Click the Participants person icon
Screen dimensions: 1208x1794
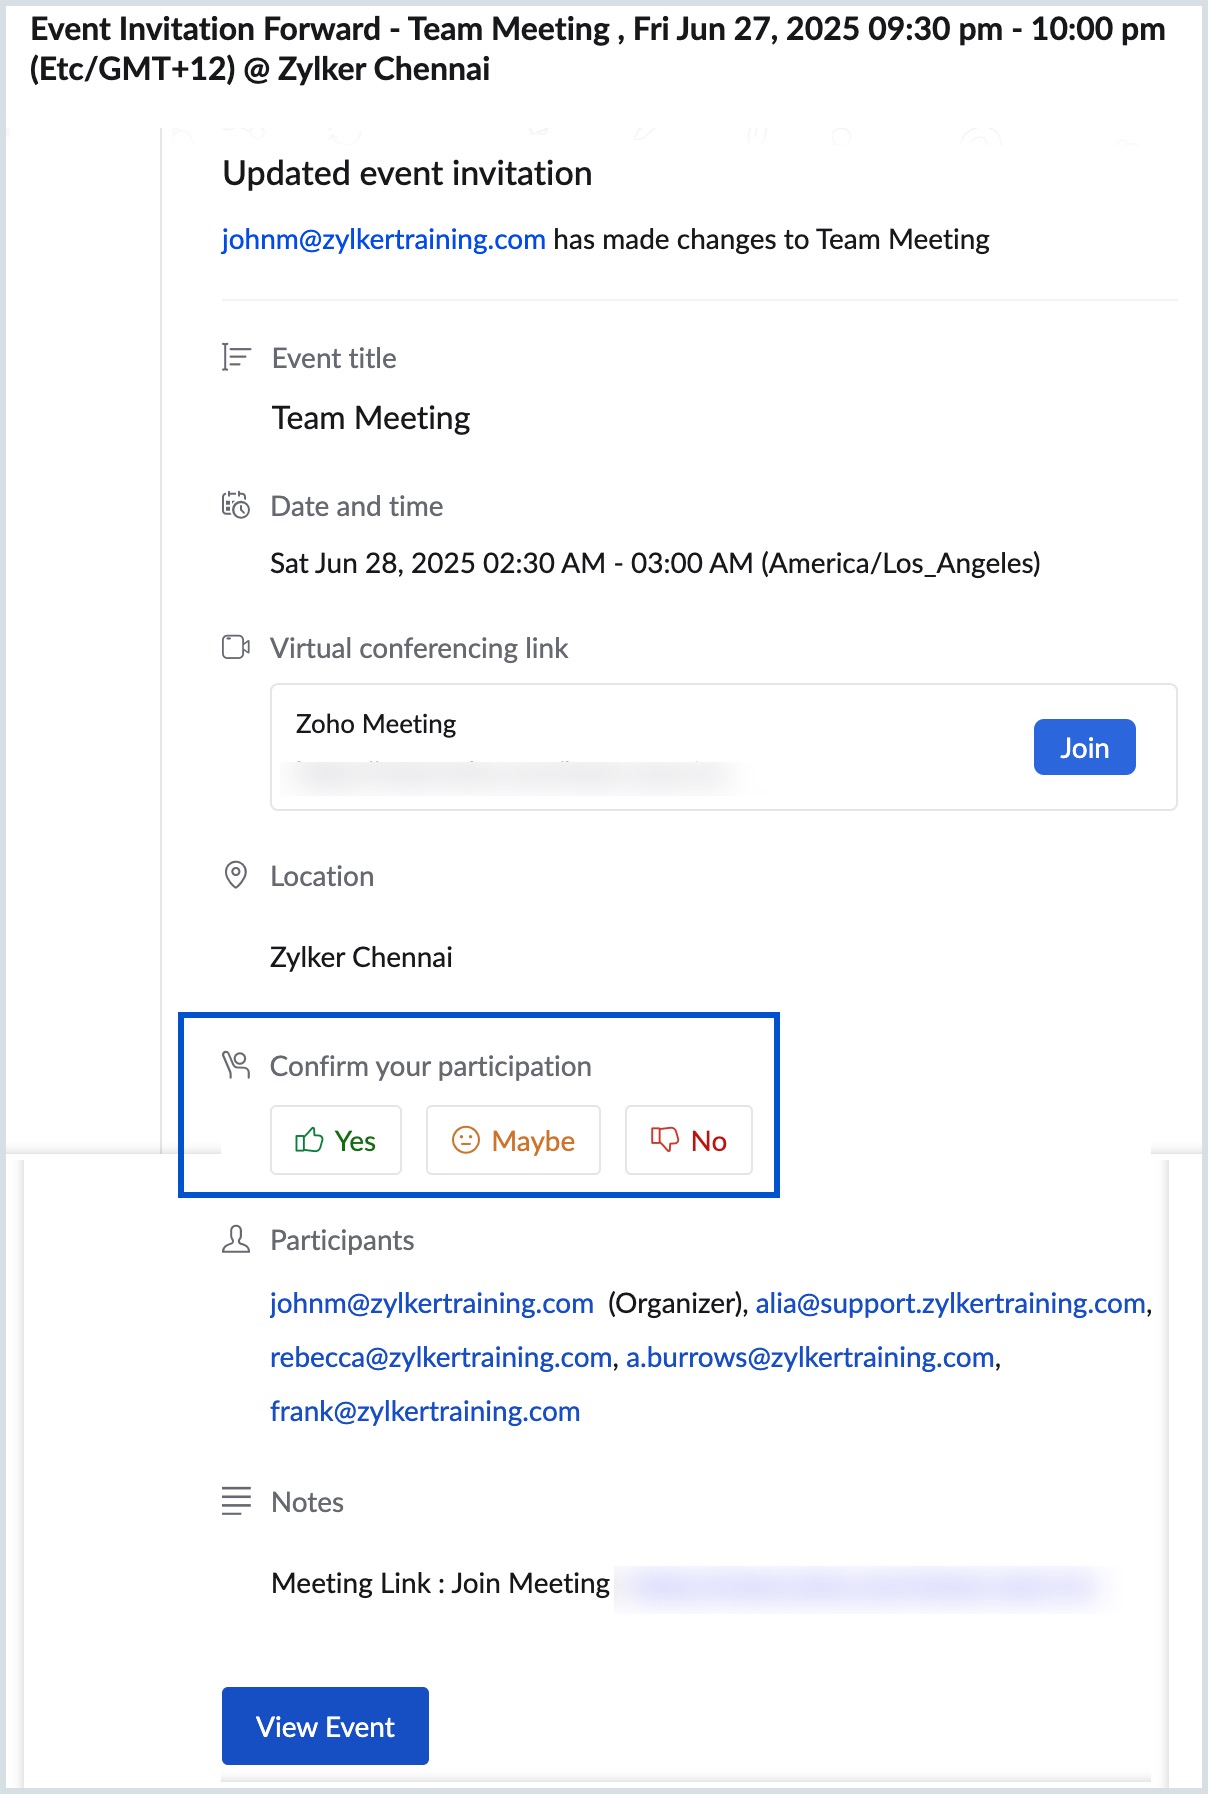click(235, 1240)
